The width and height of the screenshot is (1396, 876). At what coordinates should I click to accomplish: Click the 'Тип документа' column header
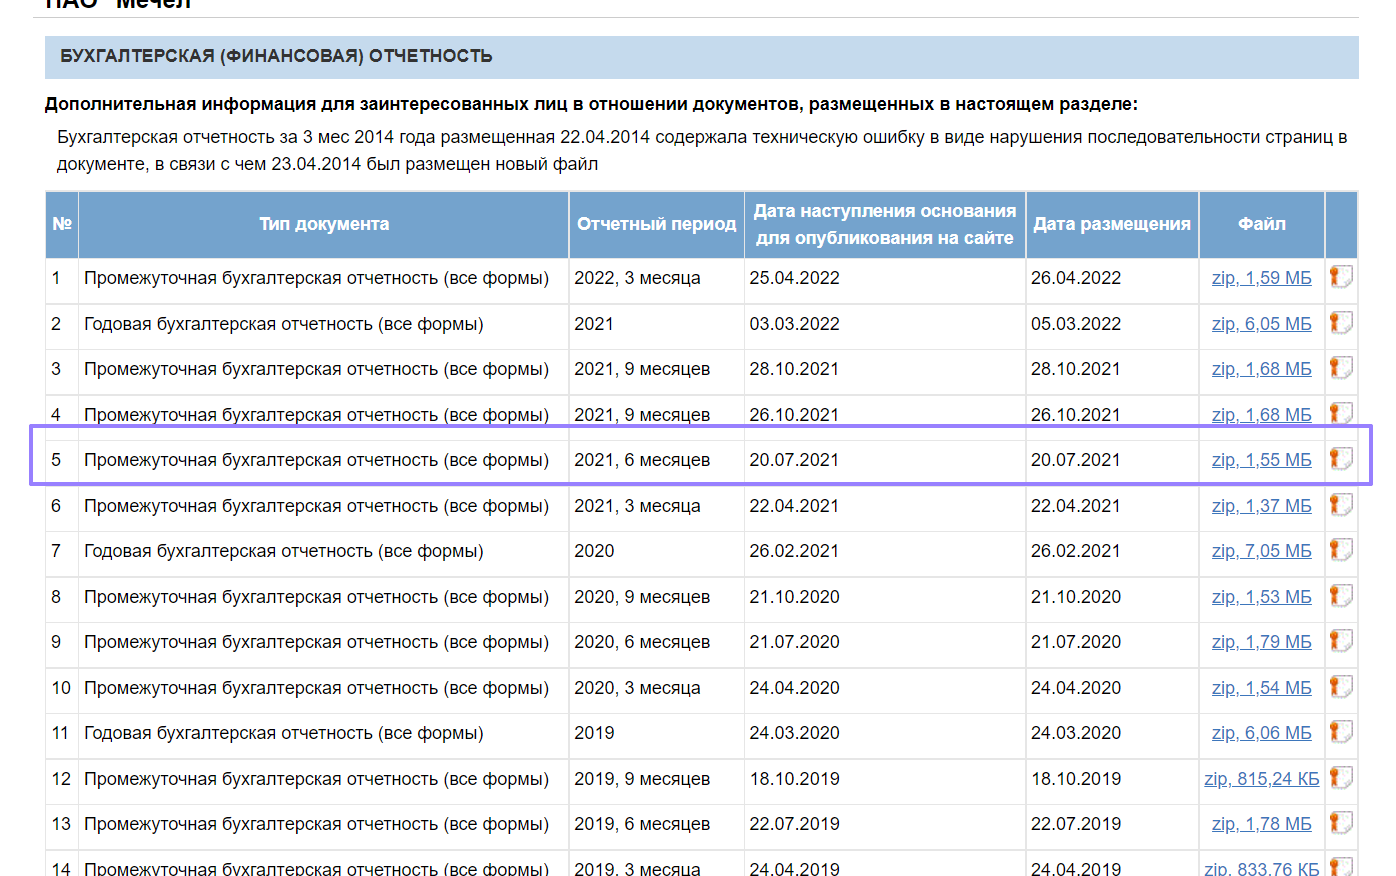(324, 224)
